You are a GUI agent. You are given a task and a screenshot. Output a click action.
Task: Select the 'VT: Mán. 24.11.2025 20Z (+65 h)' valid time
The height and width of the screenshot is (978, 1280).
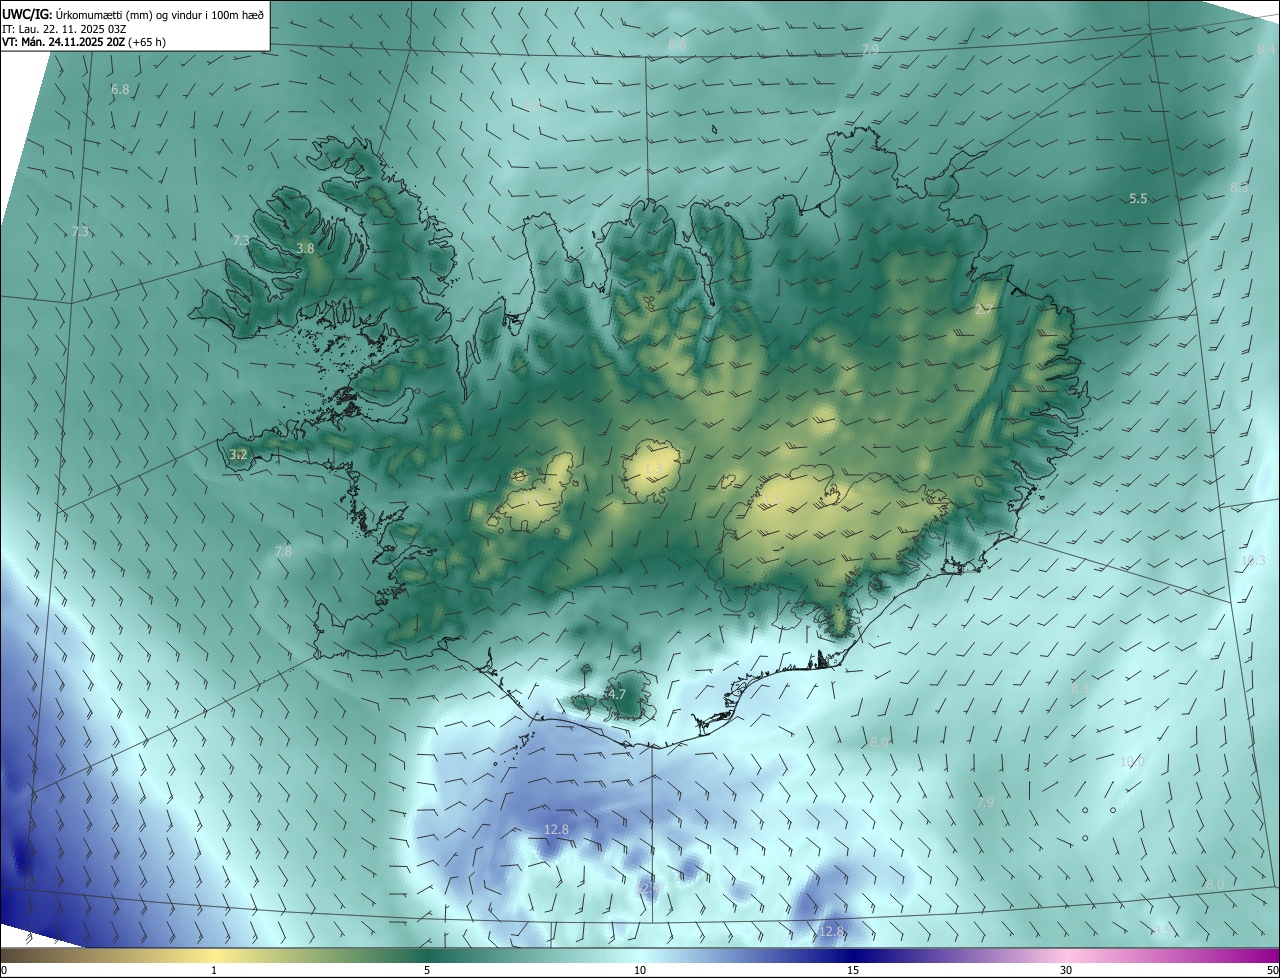tap(84, 42)
